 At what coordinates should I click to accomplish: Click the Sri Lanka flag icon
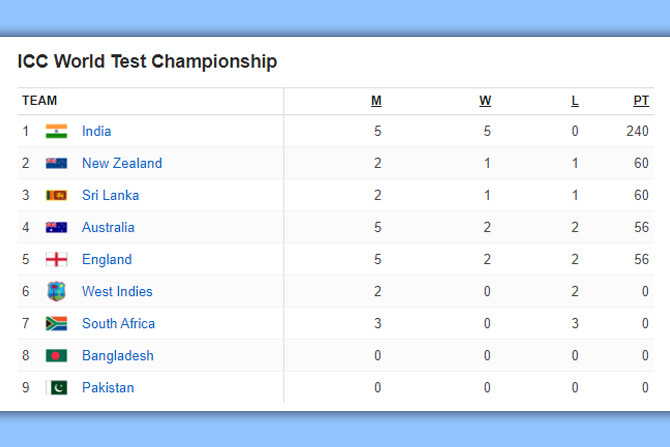tap(56, 195)
